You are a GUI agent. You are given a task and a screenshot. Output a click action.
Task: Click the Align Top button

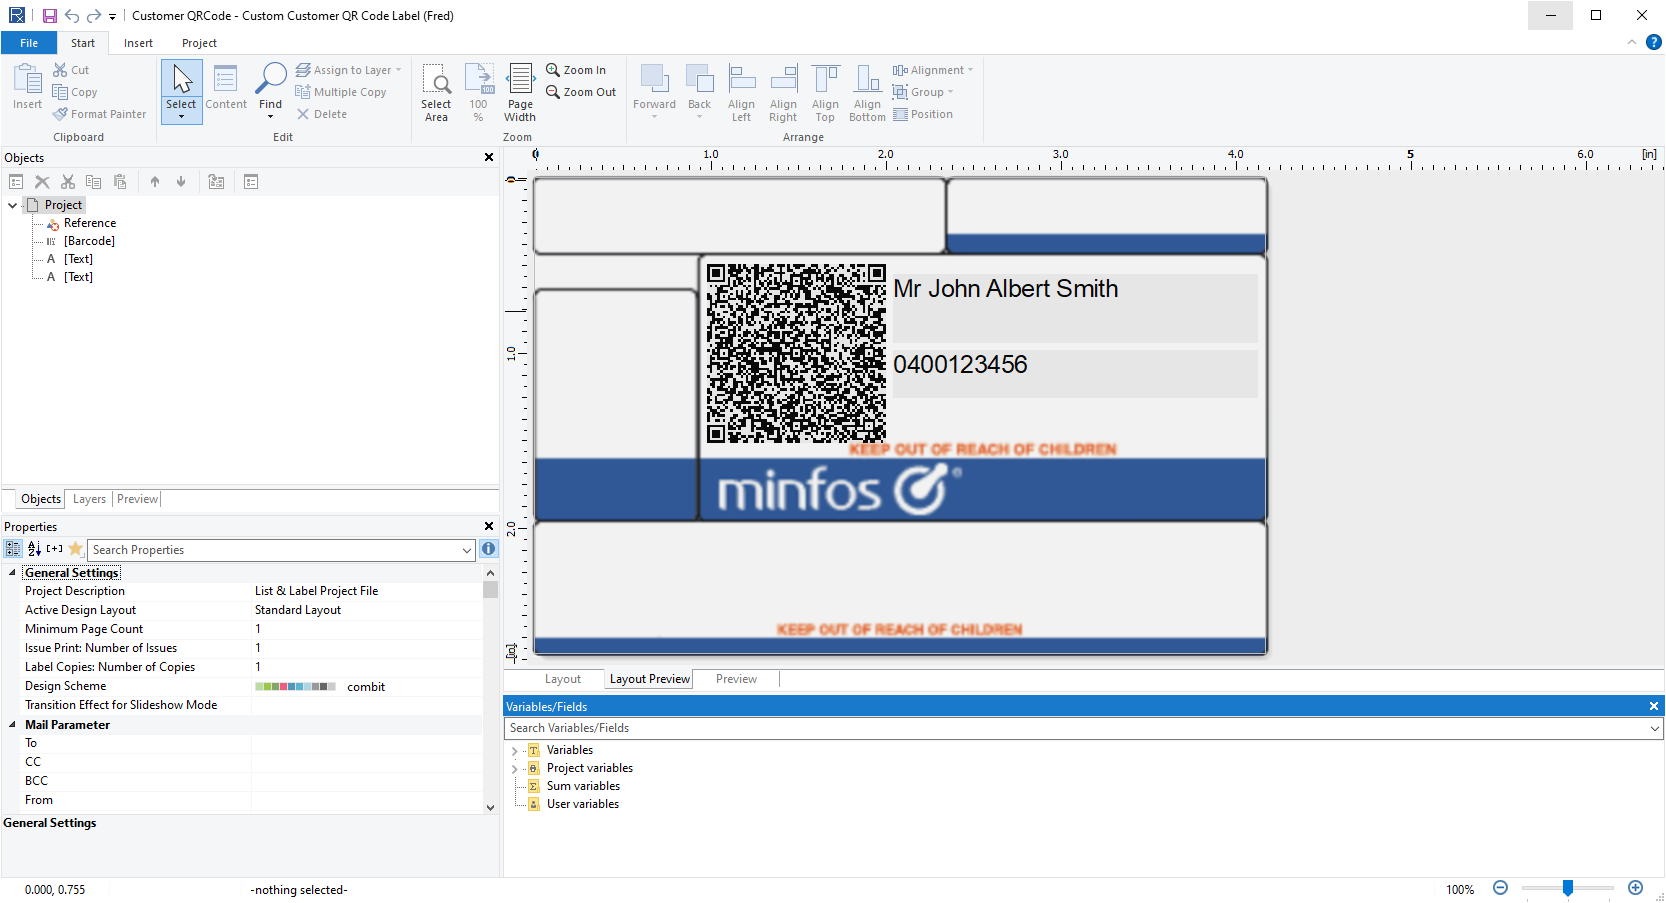tap(825, 92)
